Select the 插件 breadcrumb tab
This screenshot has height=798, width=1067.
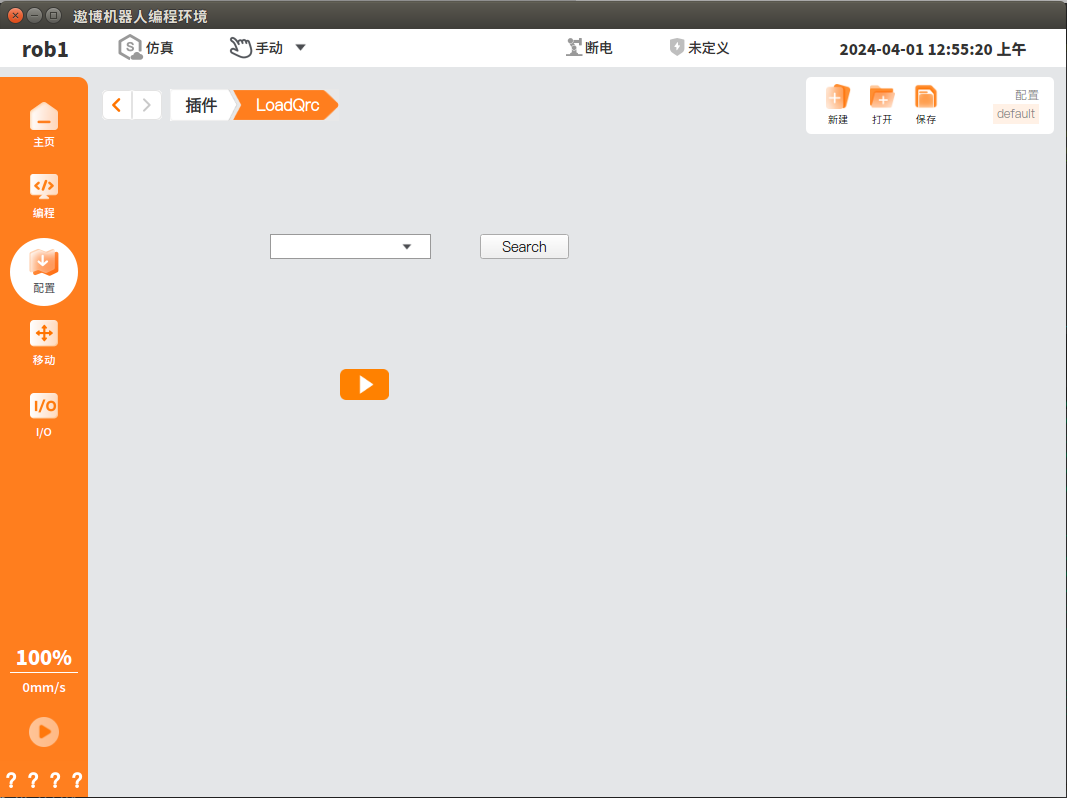[201, 105]
